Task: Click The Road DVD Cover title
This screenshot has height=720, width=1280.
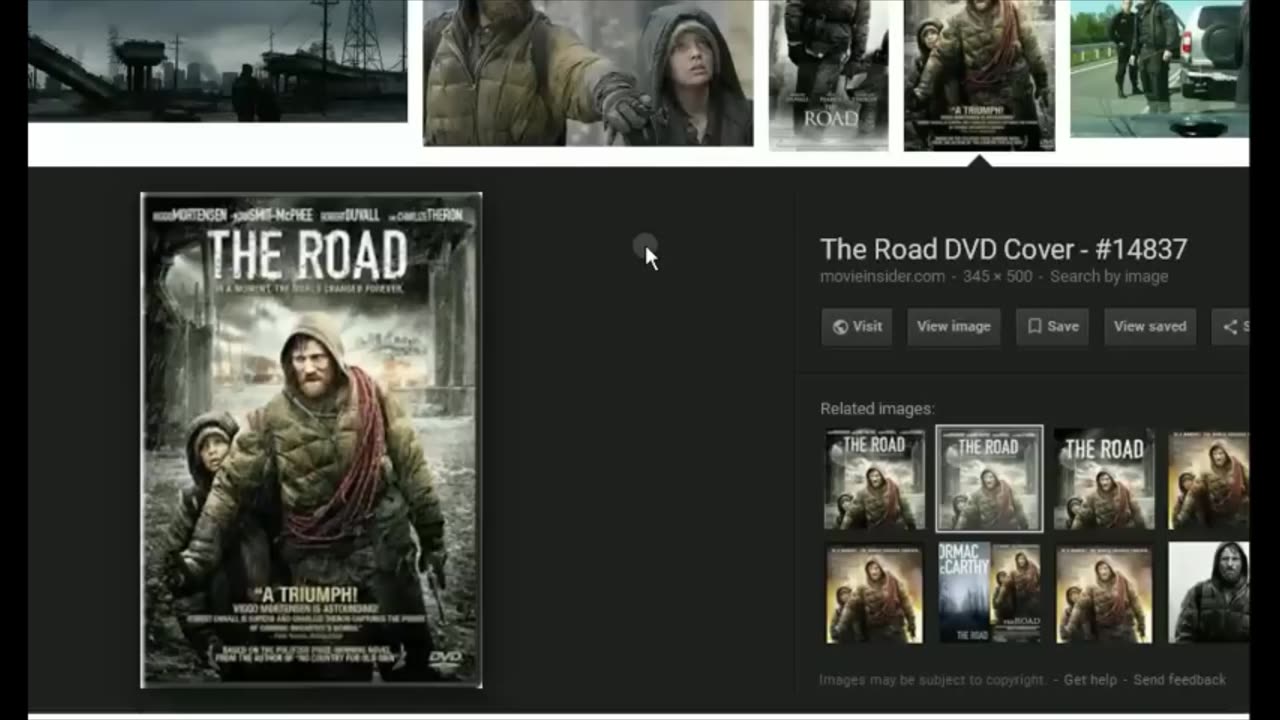Action: pos(1003,249)
